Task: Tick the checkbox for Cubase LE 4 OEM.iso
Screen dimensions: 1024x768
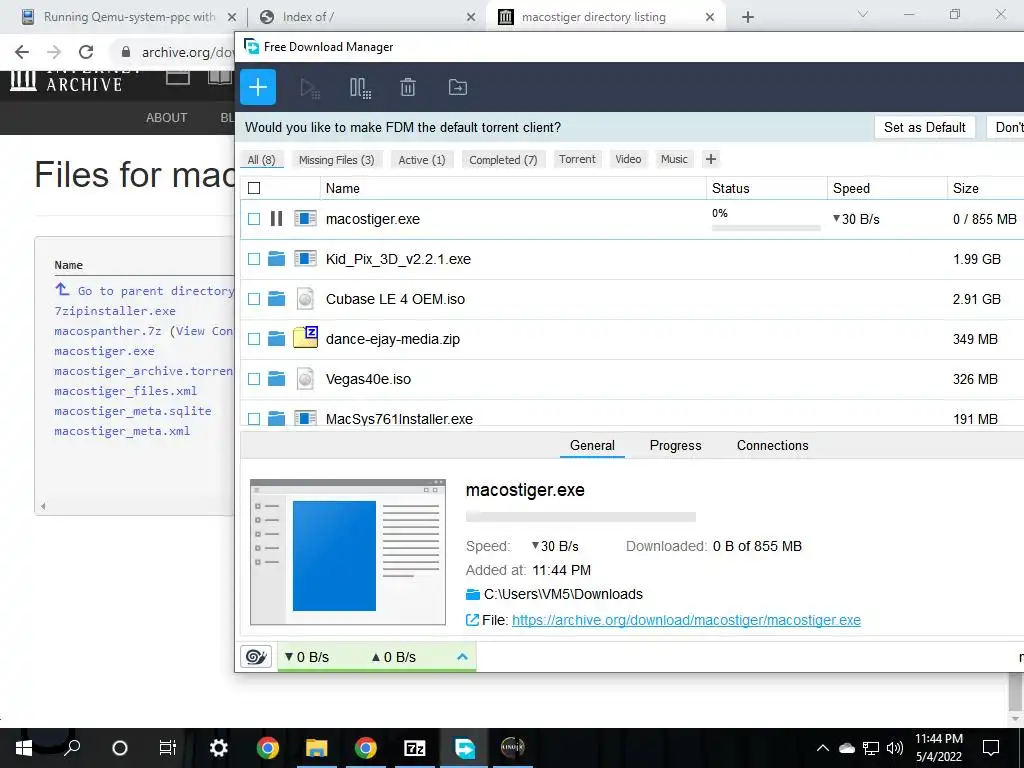Action: [254, 299]
